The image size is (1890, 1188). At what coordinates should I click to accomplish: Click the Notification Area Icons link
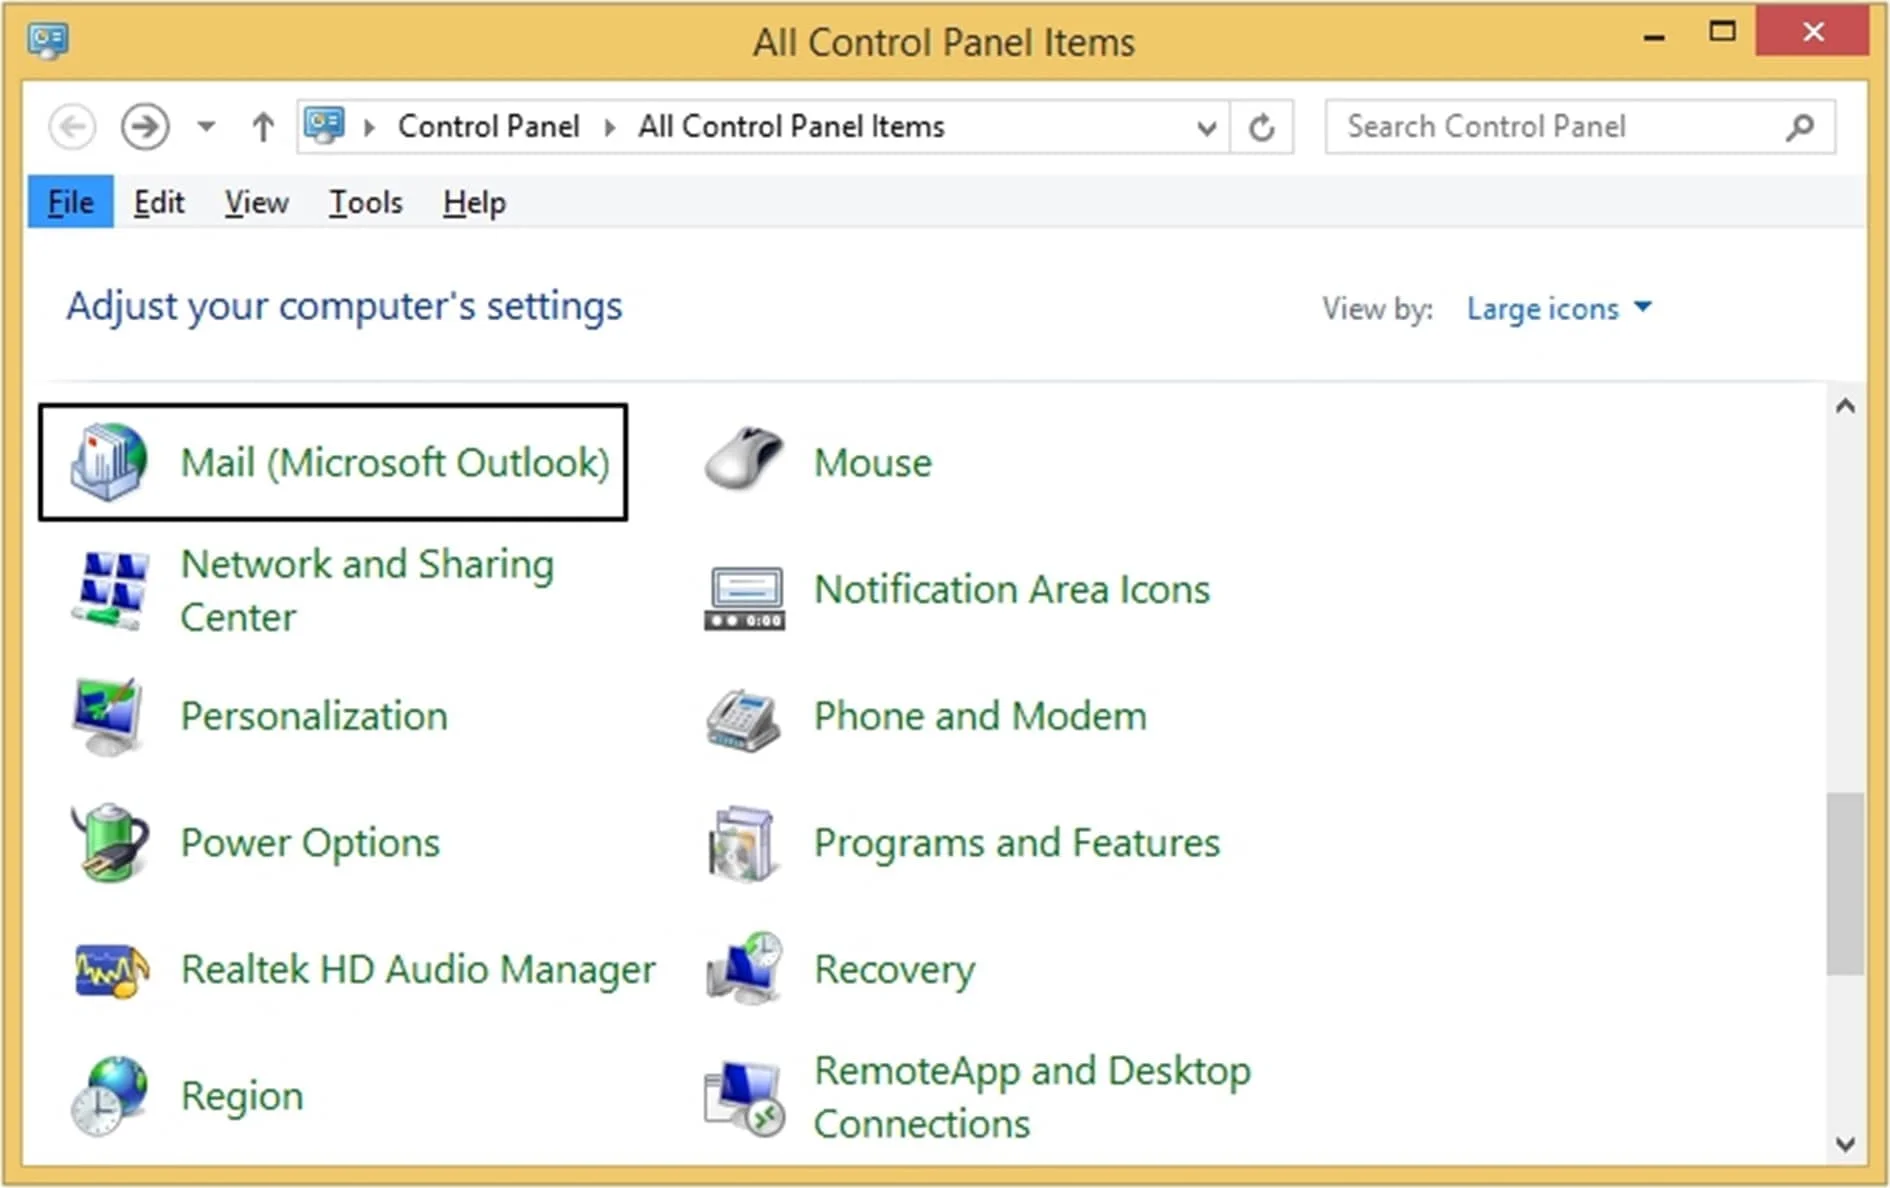pyautogui.click(x=1012, y=590)
